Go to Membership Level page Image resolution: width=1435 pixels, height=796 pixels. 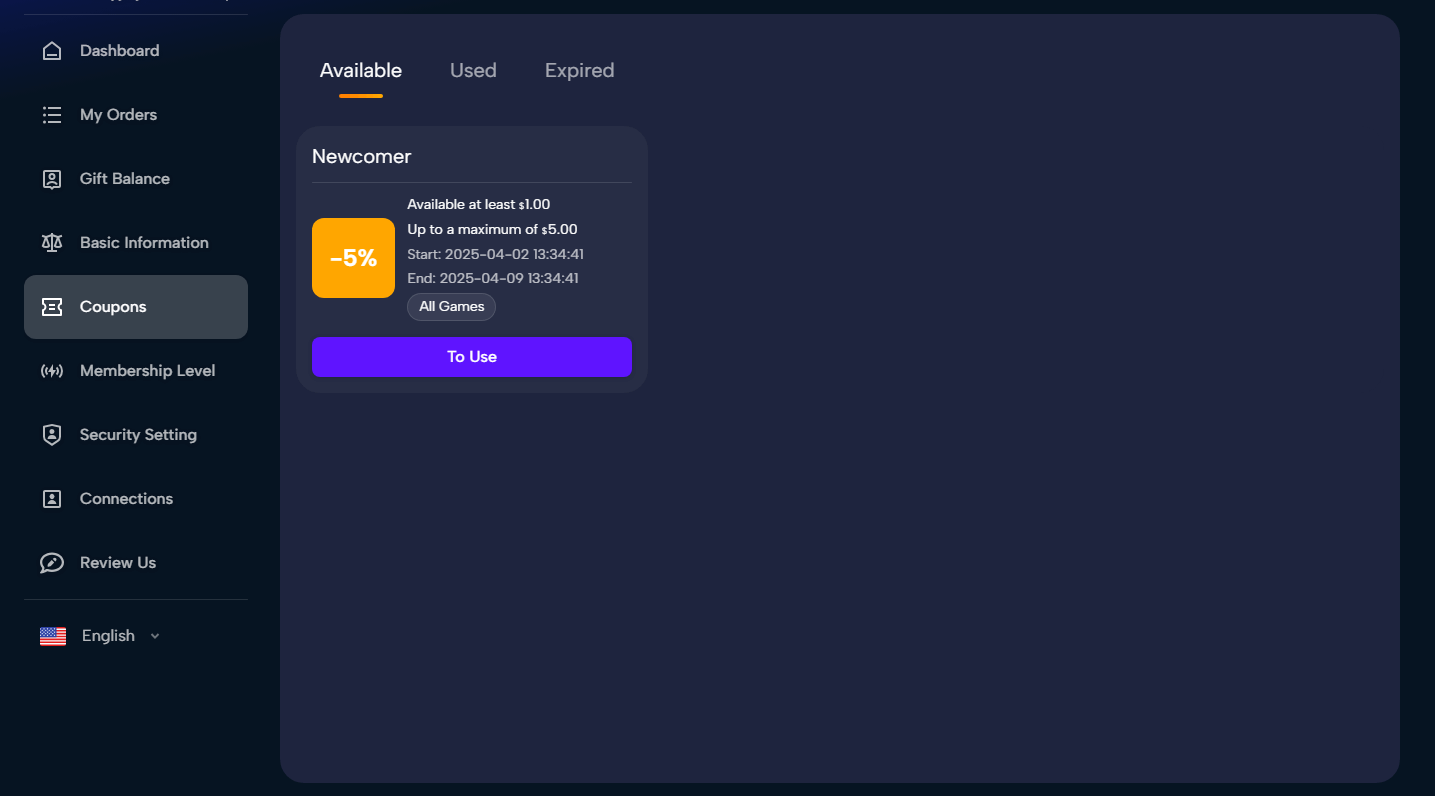[147, 371]
